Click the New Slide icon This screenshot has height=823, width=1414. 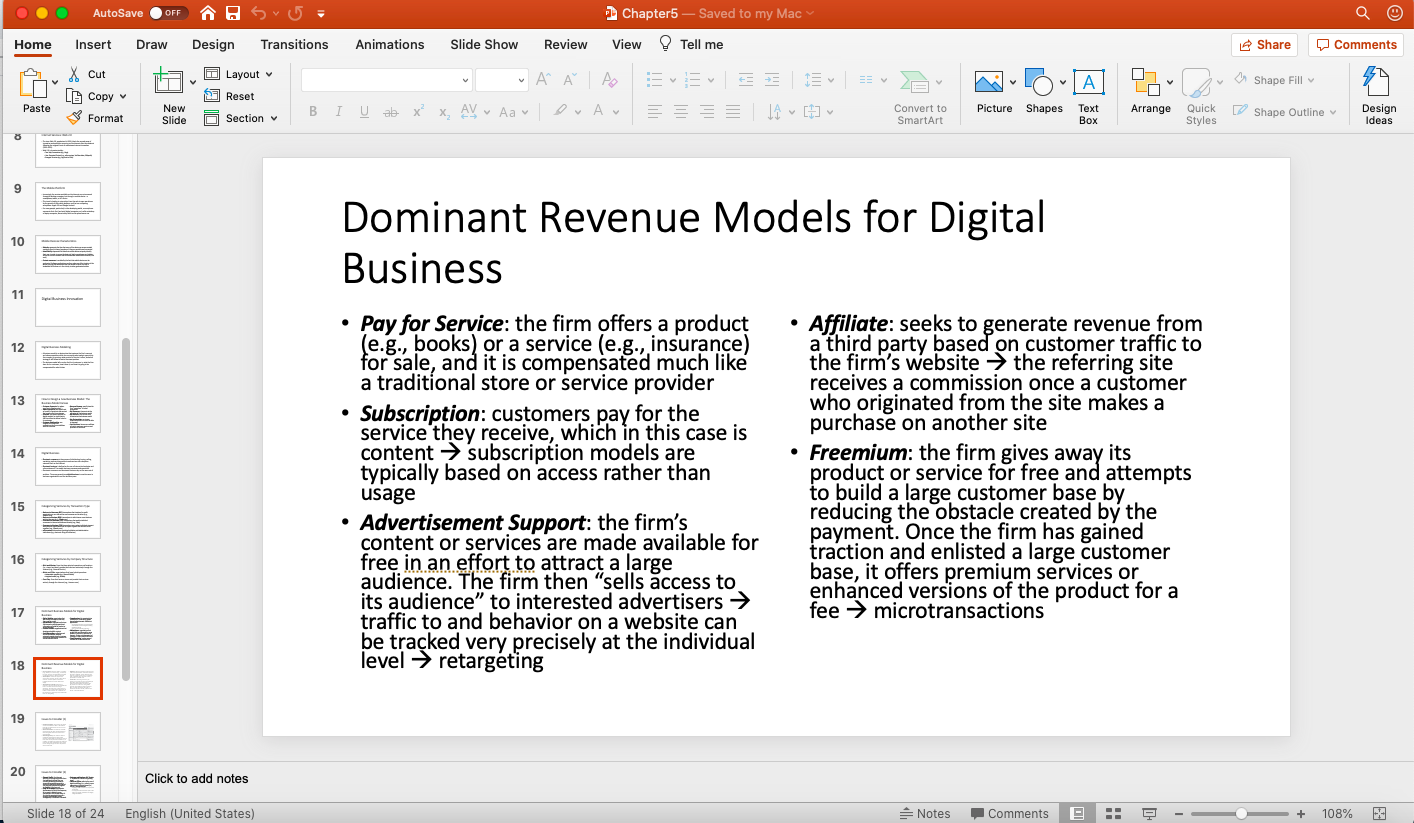(169, 83)
